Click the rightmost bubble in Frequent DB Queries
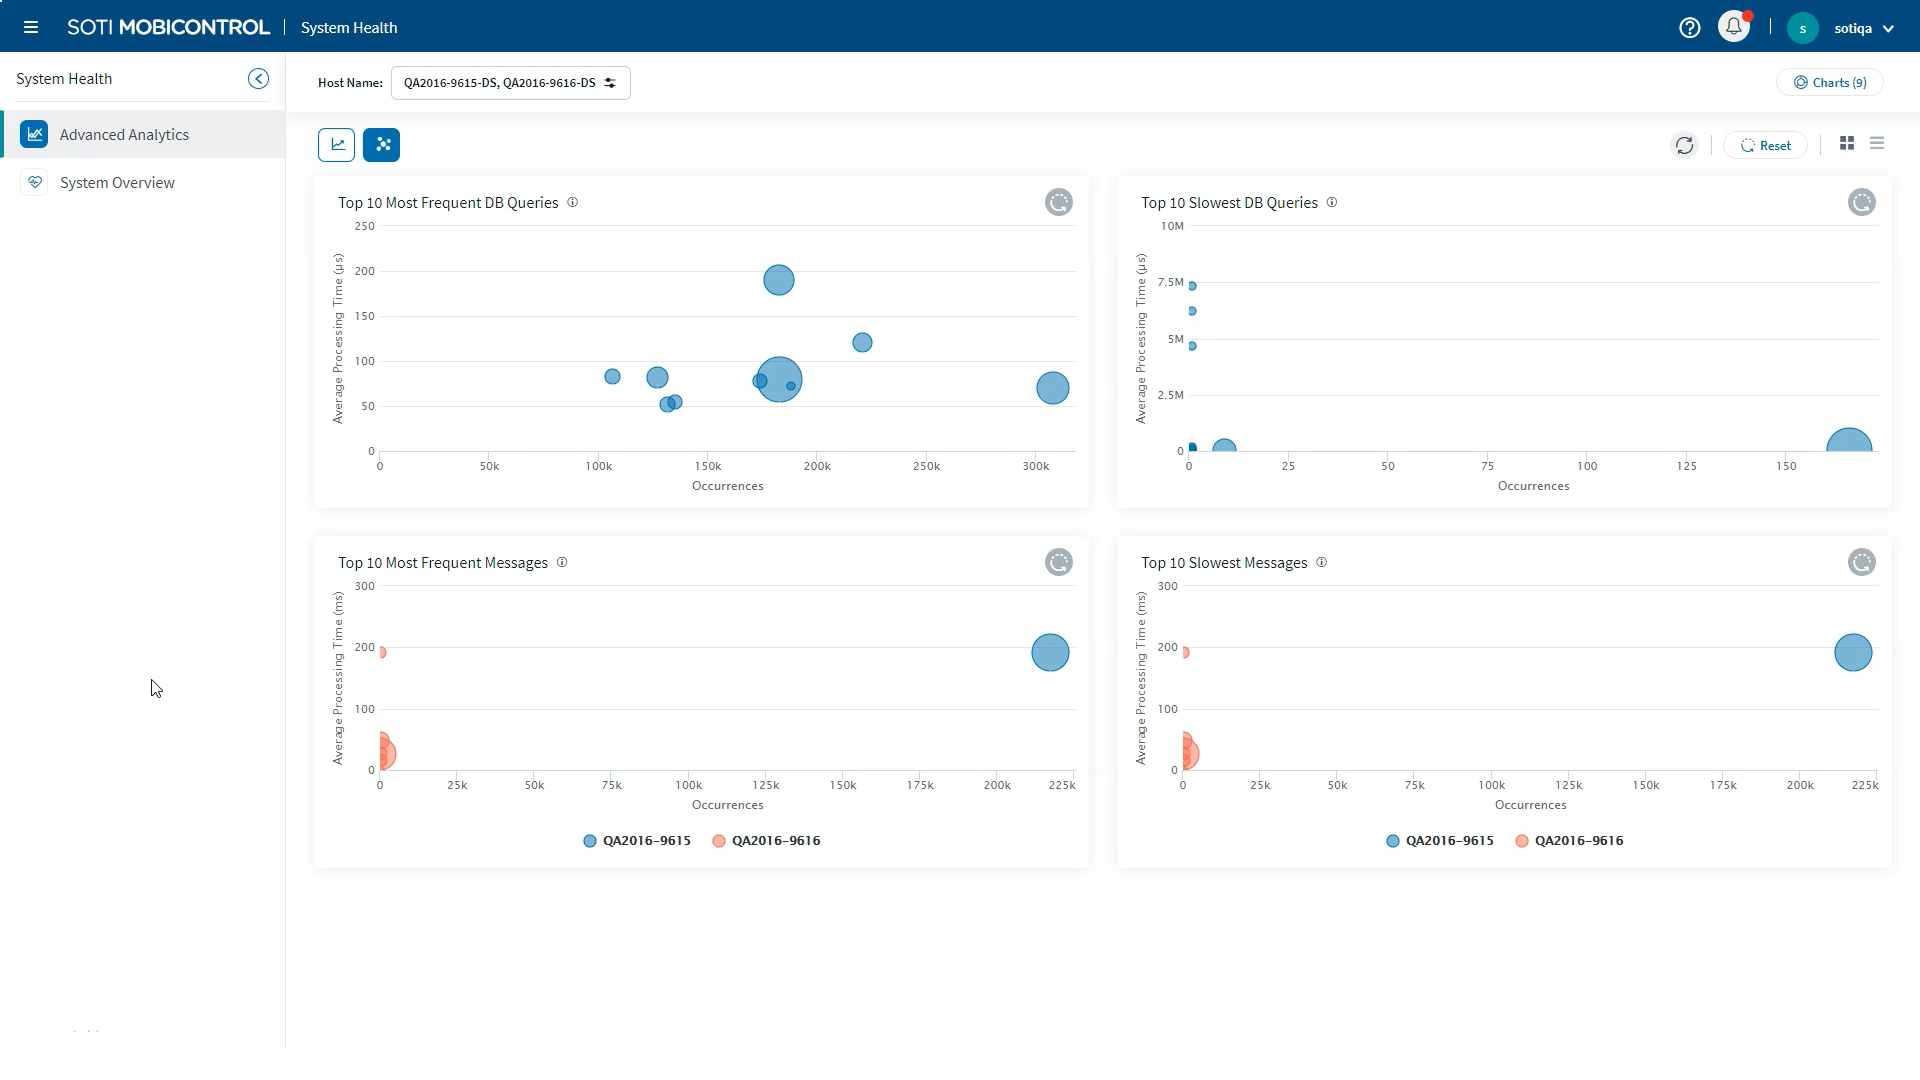 tap(1052, 388)
